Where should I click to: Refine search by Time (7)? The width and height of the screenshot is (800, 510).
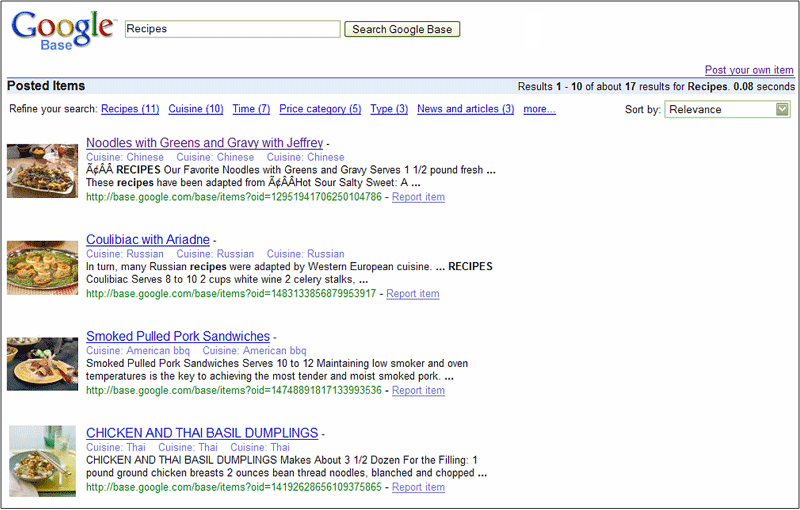point(251,109)
